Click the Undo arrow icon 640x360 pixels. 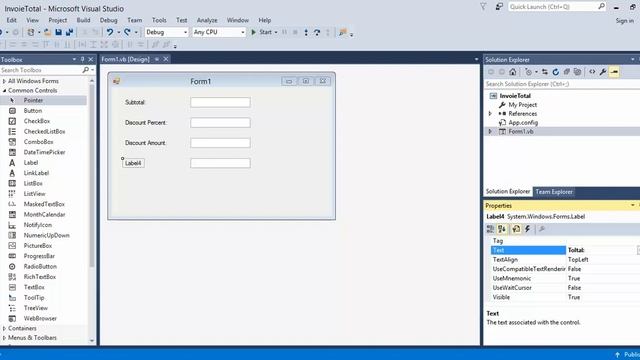coord(110,32)
